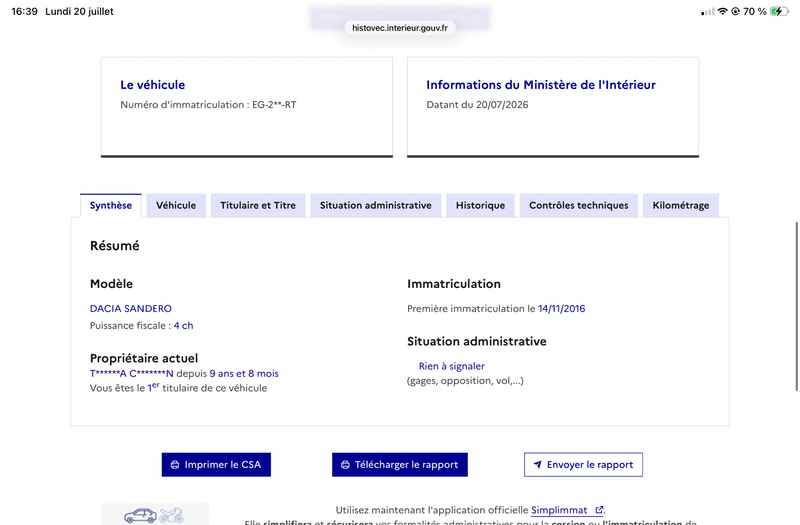This screenshot has height=525, width=800.
Task: Click the Imprimer le CSA button
Action: click(x=216, y=465)
